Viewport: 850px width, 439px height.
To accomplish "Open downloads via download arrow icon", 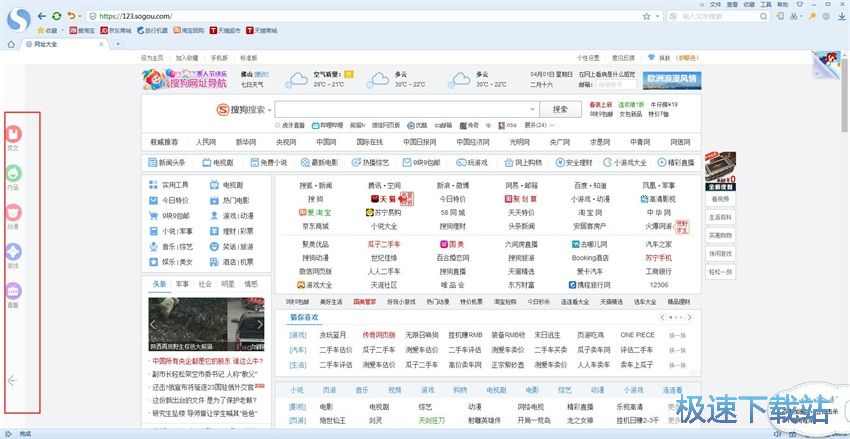I will tap(840, 17).
